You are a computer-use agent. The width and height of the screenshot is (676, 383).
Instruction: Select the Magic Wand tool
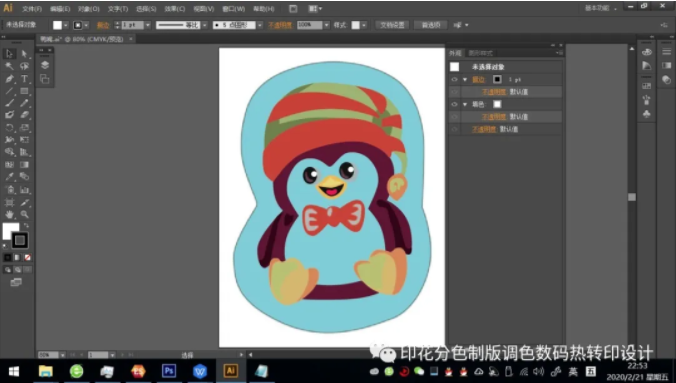point(9,66)
